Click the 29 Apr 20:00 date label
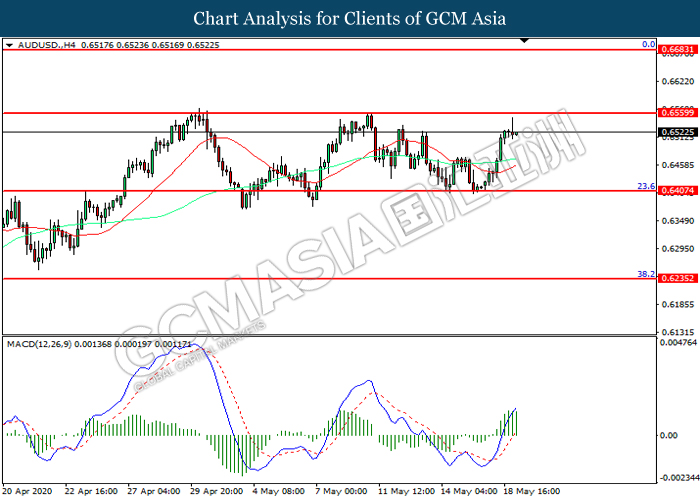 click(214, 492)
